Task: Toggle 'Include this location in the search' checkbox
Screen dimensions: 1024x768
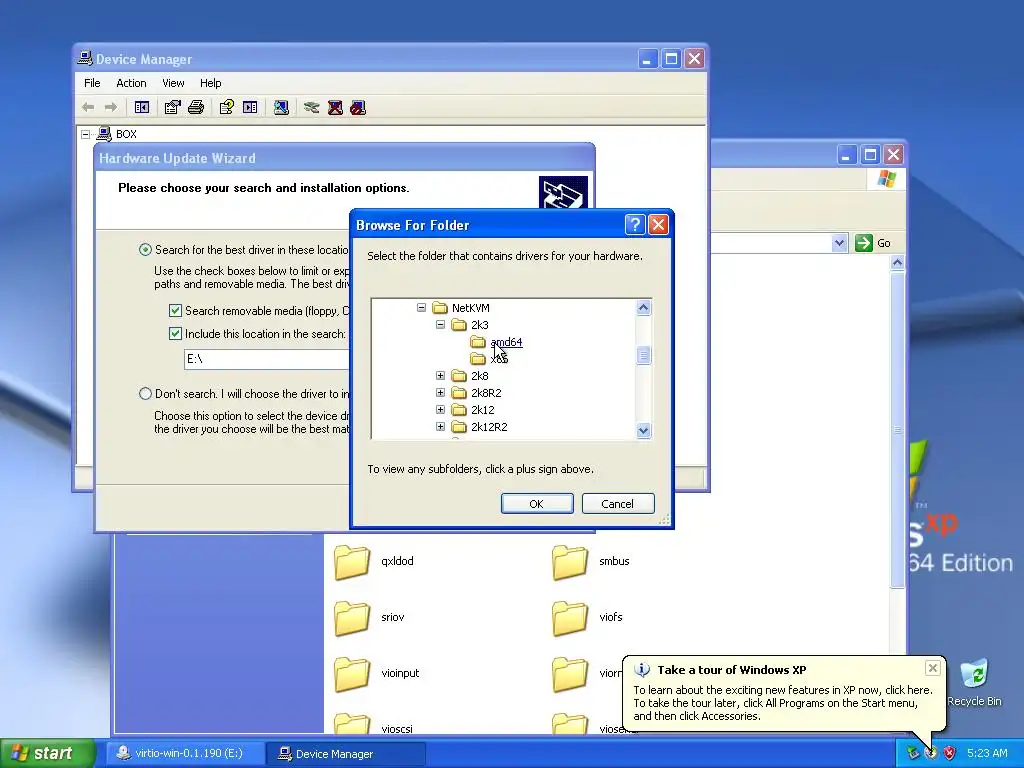Action: (175, 333)
